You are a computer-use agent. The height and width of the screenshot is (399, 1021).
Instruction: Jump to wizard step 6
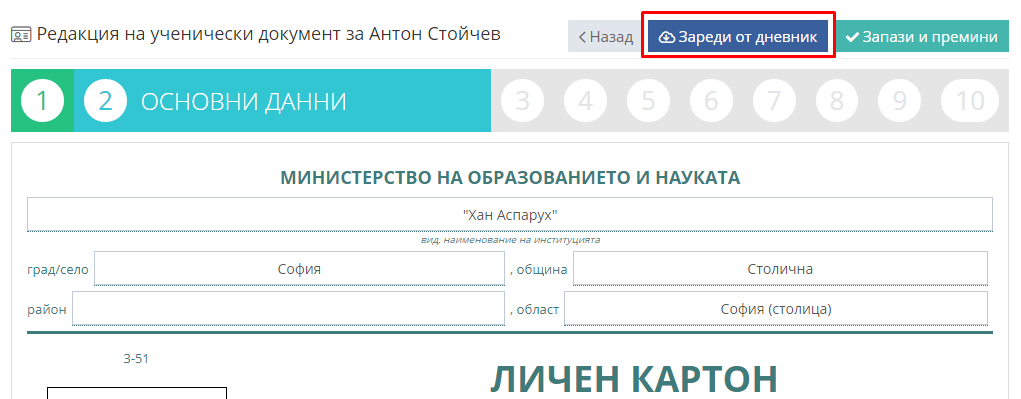pos(711,101)
